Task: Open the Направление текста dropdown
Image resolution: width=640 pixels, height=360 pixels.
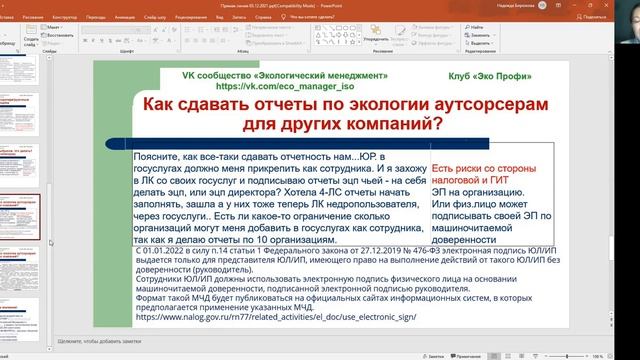Action: [269, 27]
